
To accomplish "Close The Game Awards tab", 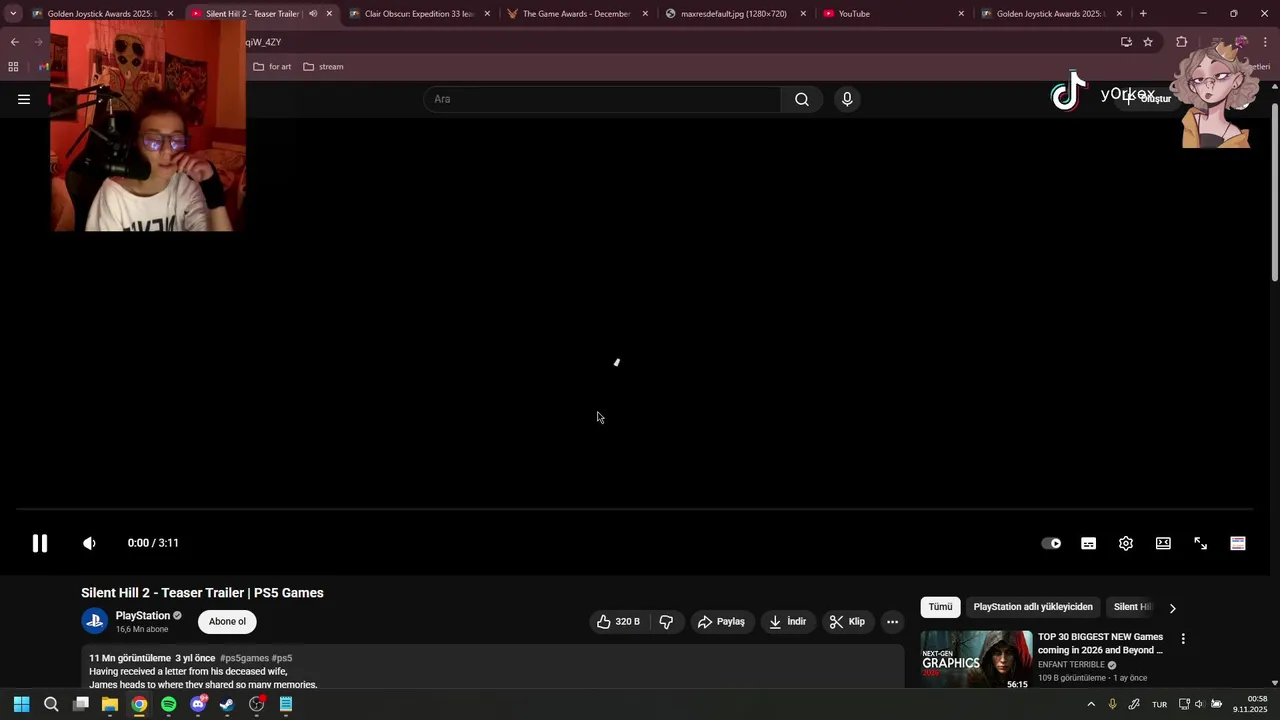I will click(x=645, y=14).
